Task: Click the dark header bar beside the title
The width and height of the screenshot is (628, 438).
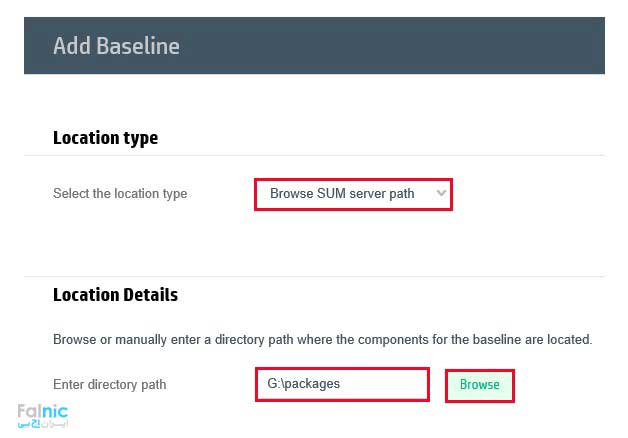Action: pyautogui.click(x=400, y=46)
